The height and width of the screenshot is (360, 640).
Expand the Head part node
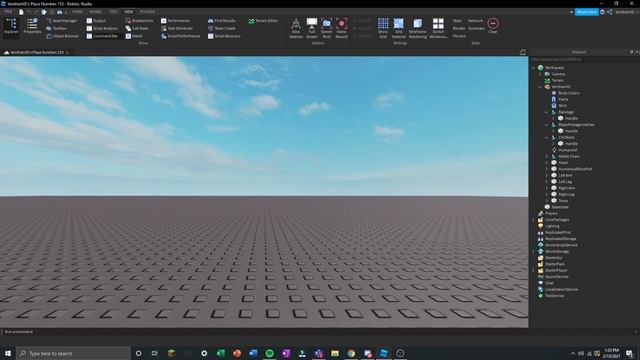click(x=547, y=162)
